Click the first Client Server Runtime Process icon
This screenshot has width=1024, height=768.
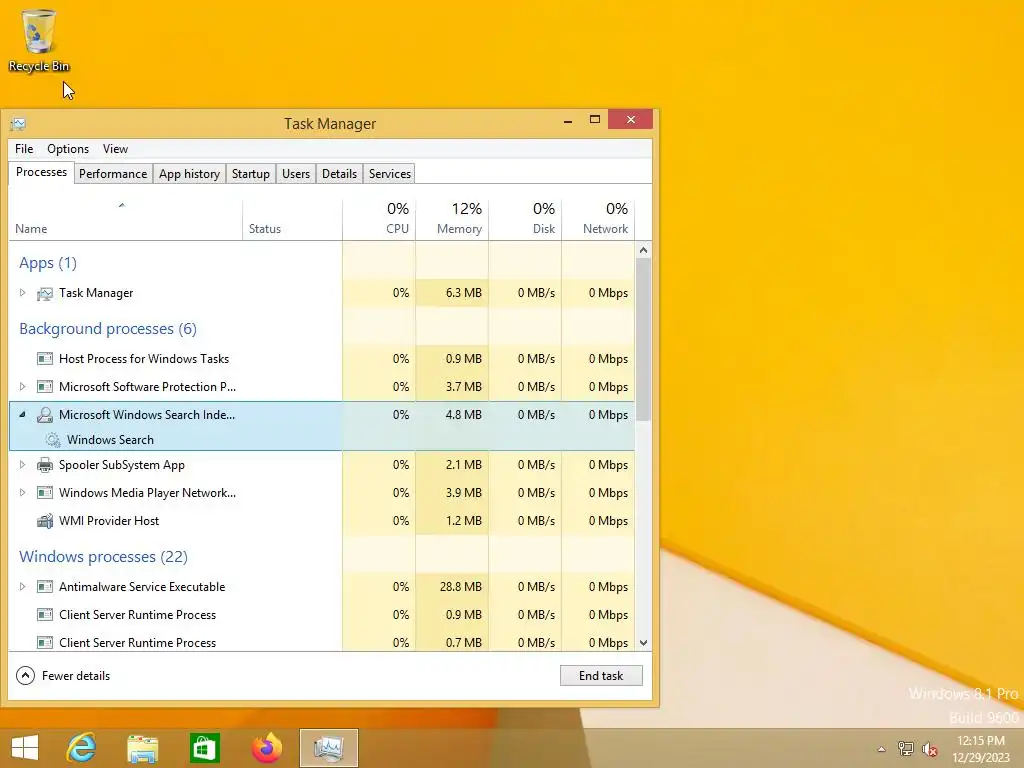44,615
